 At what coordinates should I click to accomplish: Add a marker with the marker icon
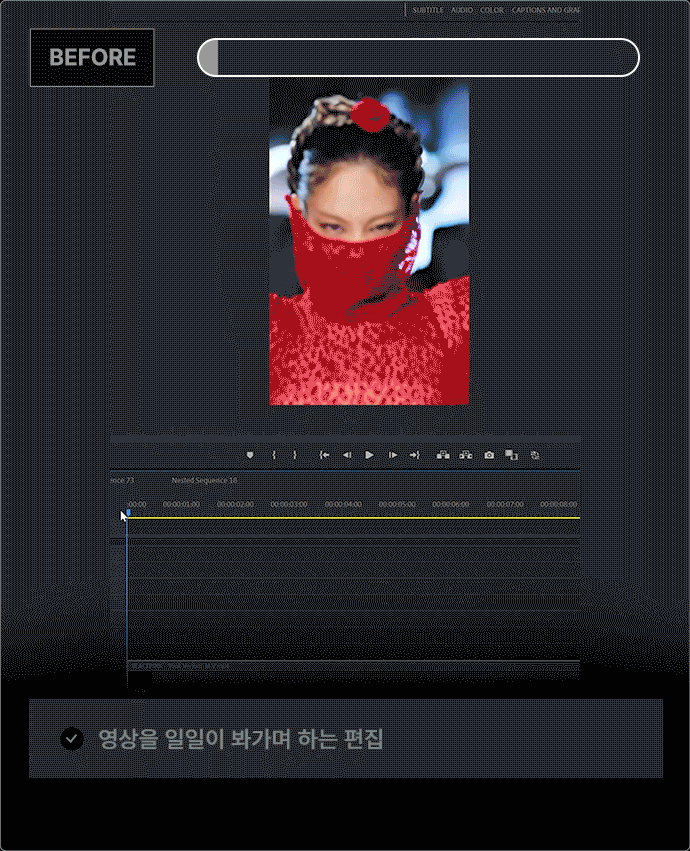[250, 455]
